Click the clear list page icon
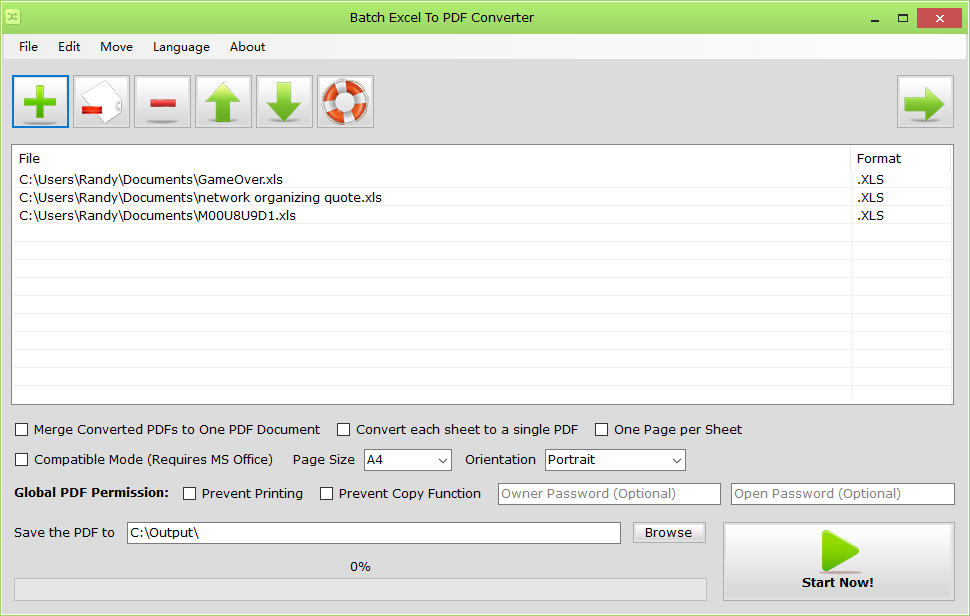Image resolution: width=970 pixels, height=616 pixels. click(x=101, y=101)
